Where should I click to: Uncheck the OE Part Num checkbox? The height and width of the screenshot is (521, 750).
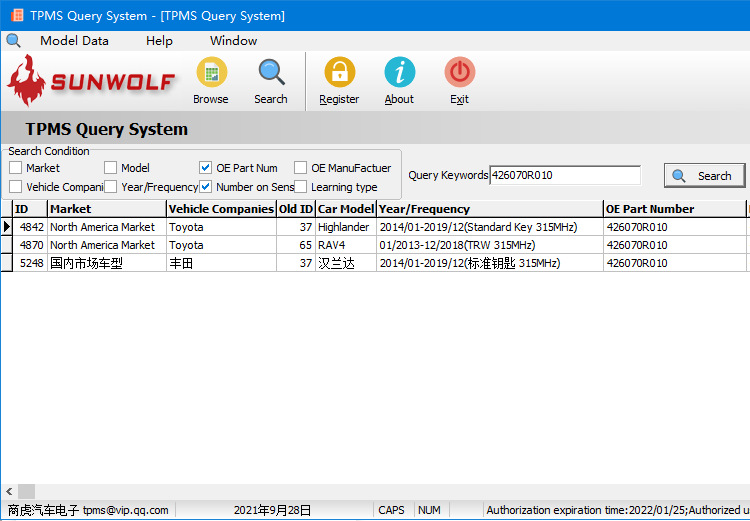click(206, 168)
